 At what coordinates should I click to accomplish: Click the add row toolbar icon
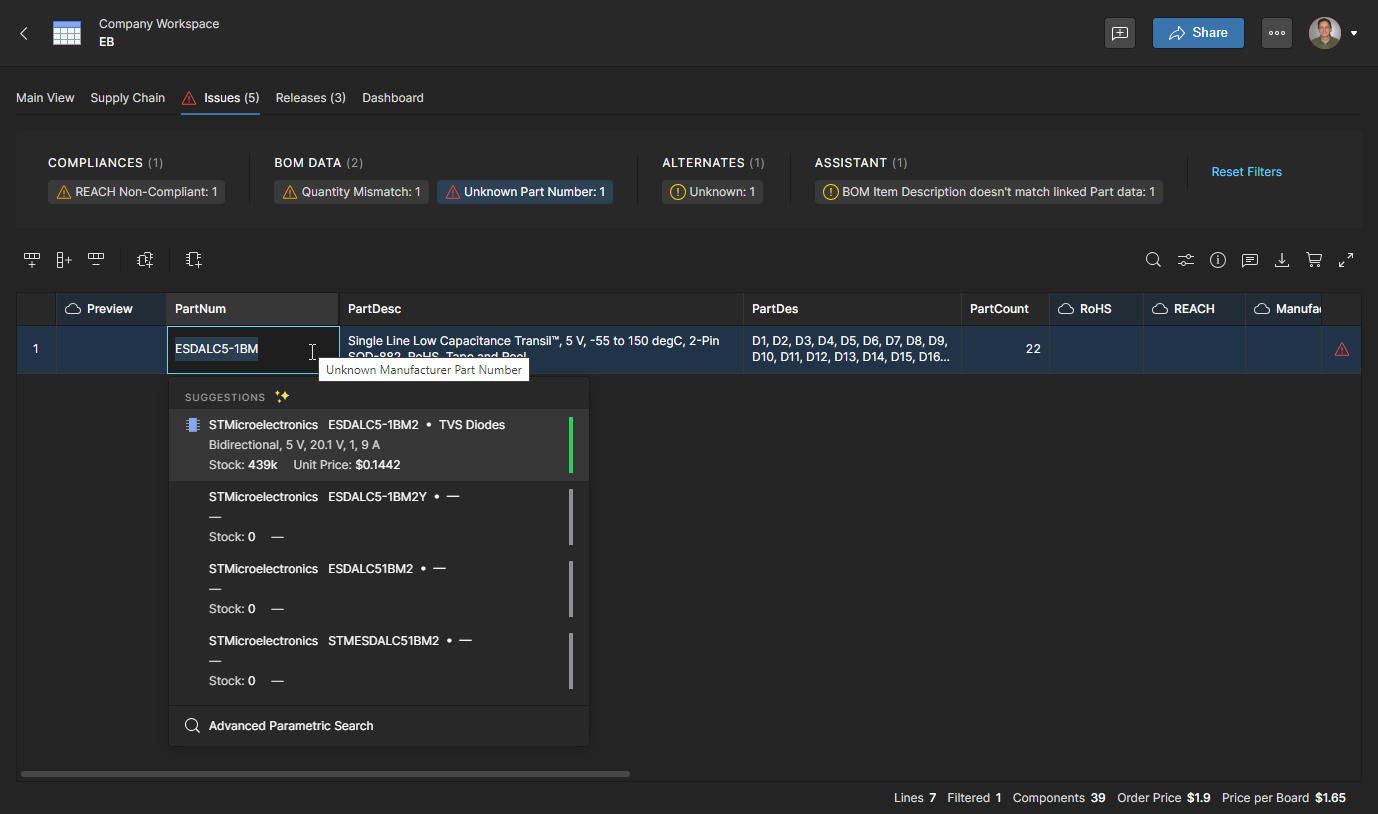point(32,260)
